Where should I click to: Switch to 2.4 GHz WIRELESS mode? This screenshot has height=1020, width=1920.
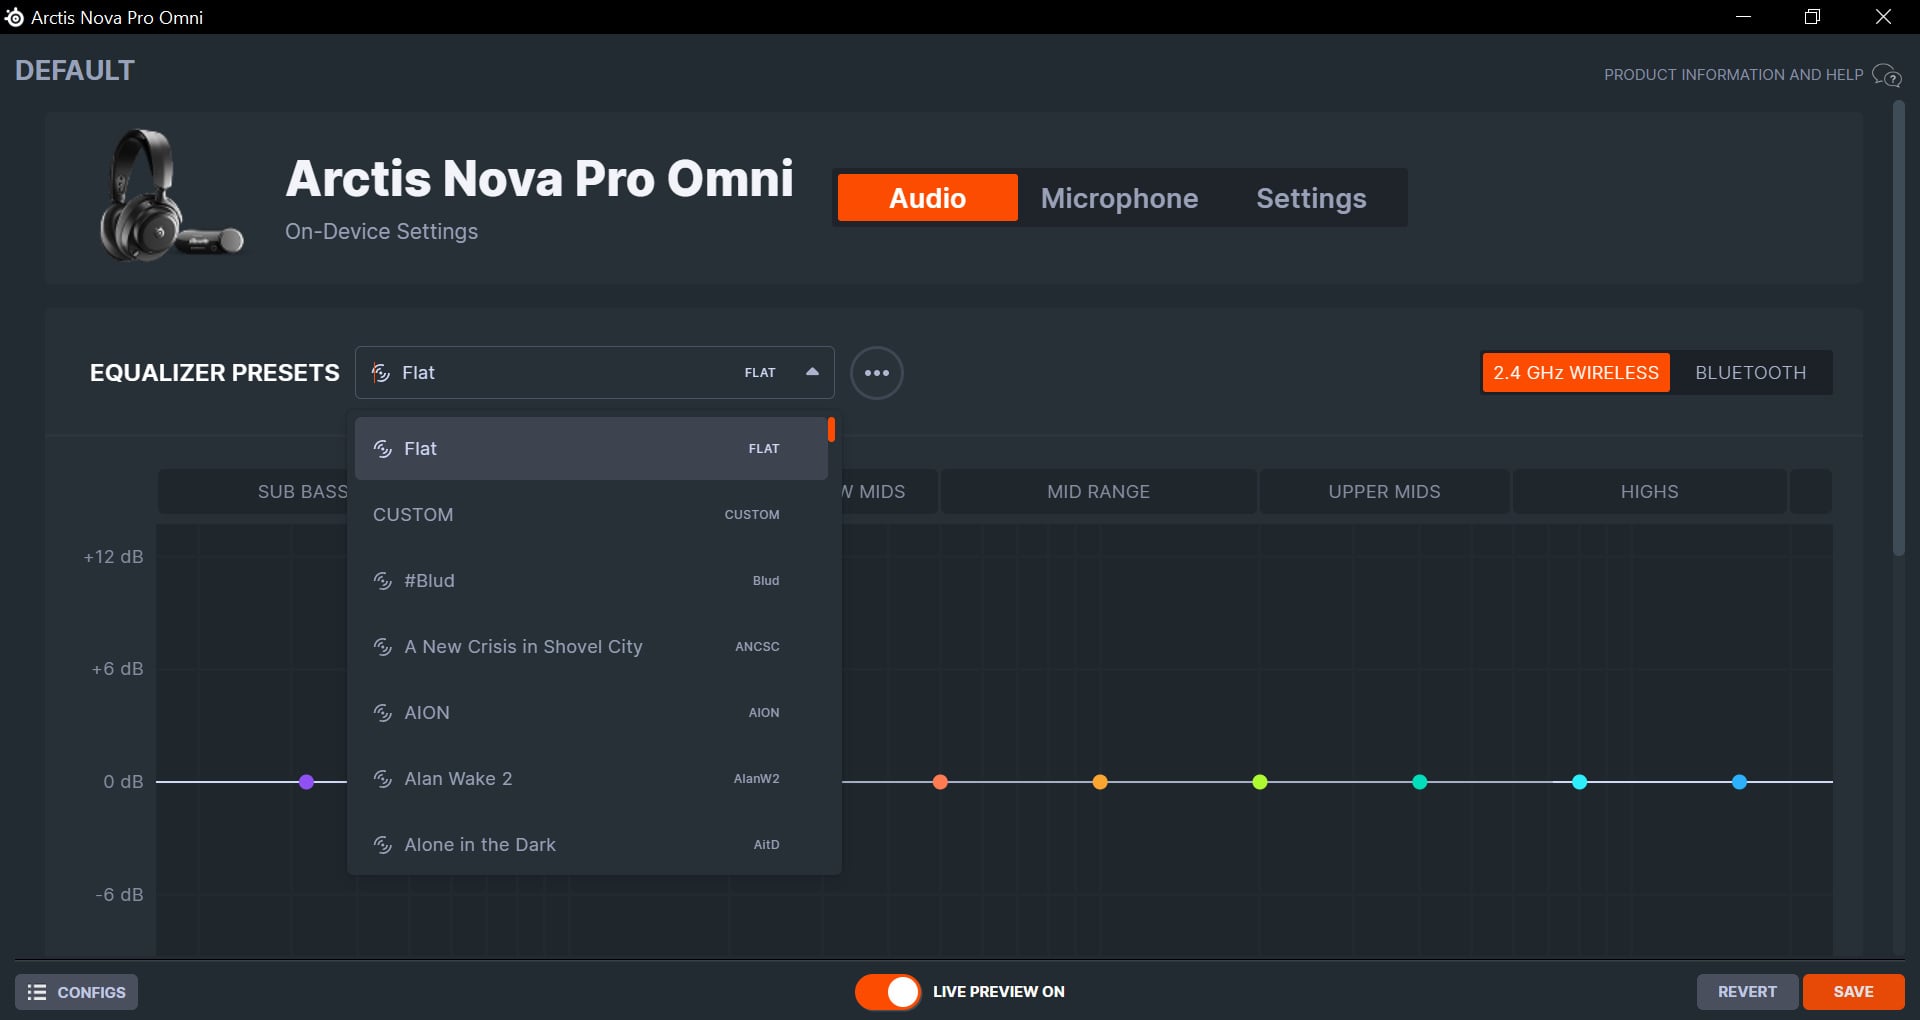(1575, 373)
